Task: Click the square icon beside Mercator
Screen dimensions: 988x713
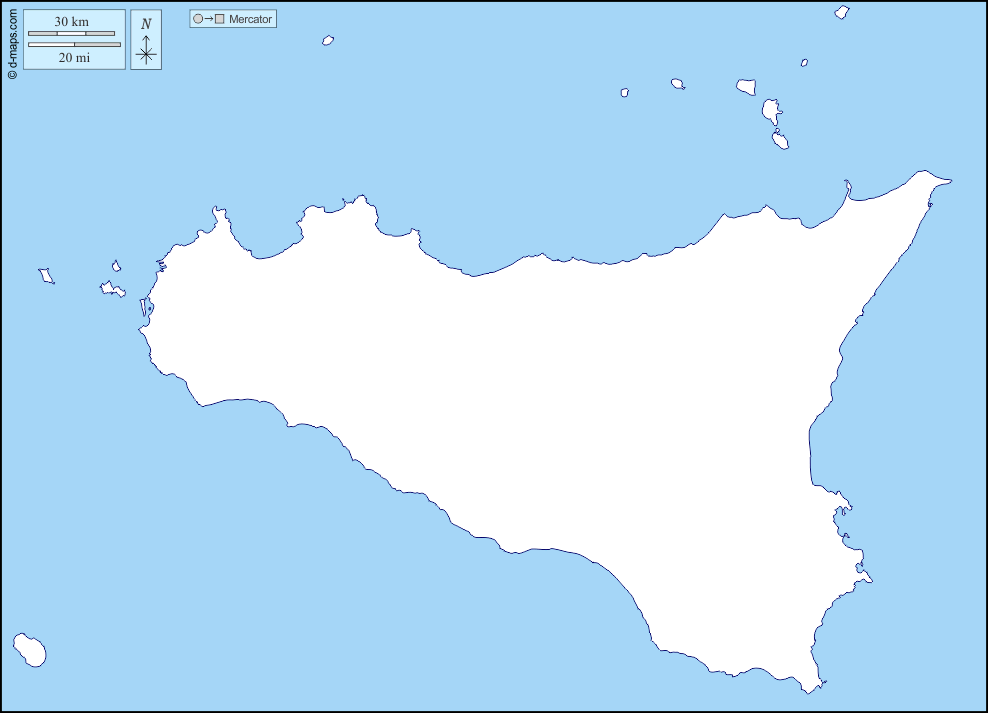Action: coord(219,19)
